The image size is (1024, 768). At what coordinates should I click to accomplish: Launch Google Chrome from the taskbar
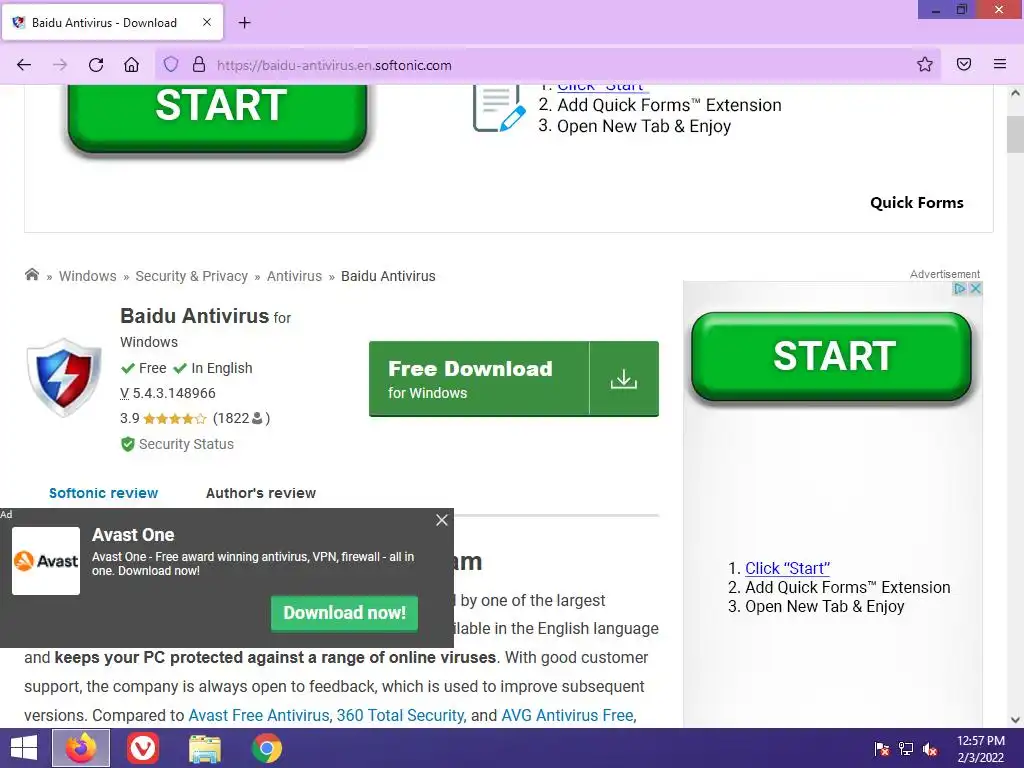[266, 748]
